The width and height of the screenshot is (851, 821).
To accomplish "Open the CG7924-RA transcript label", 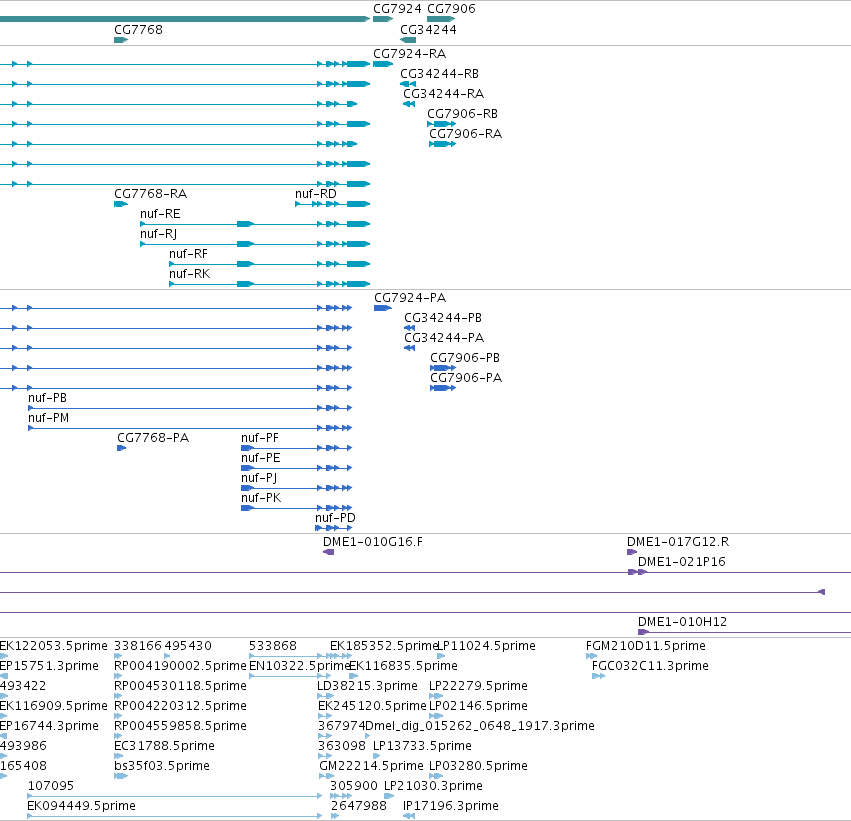I will click(409, 54).
